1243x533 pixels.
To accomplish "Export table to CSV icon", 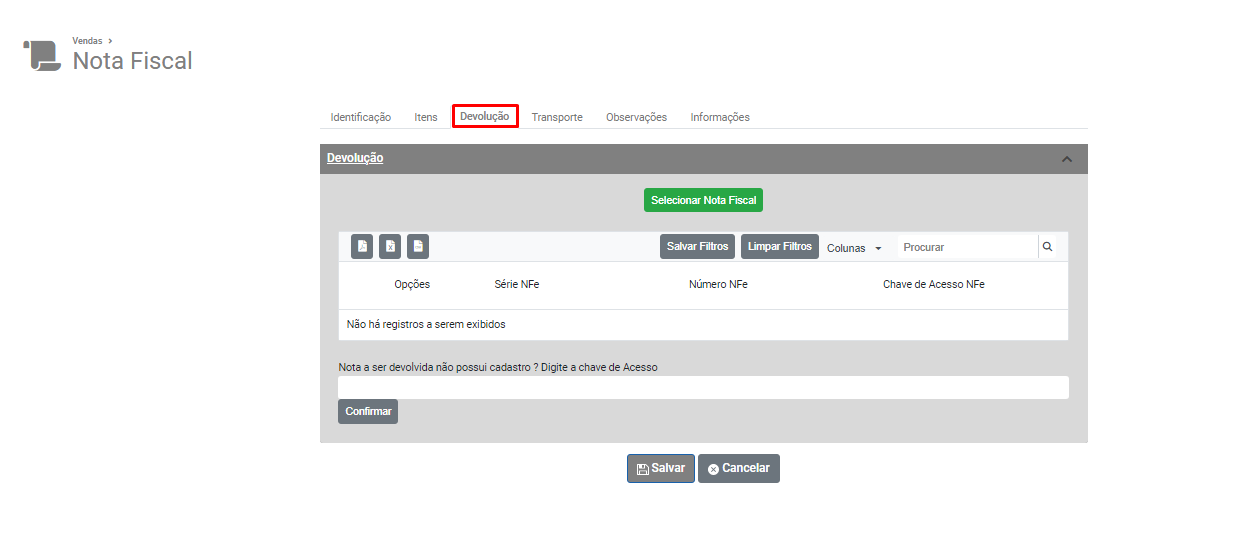I will tap(418, 246).
